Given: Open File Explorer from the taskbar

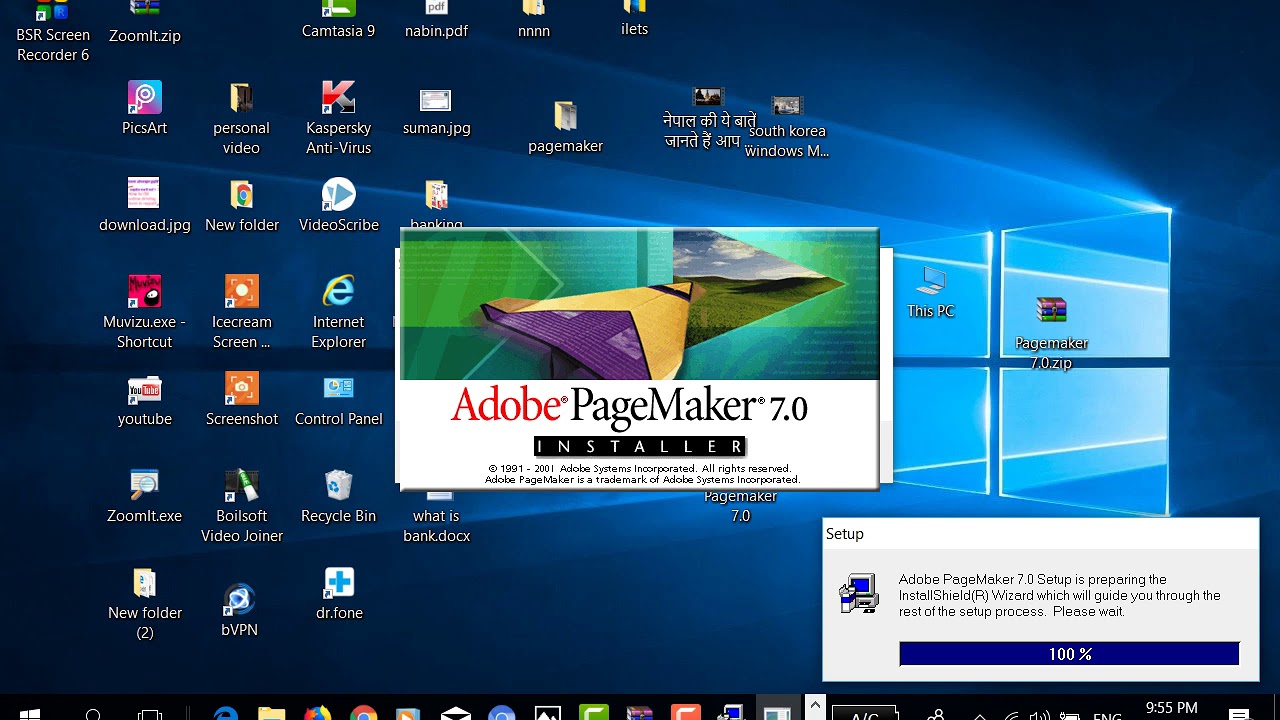Looking at the screenshot, I should click(272, 714).
